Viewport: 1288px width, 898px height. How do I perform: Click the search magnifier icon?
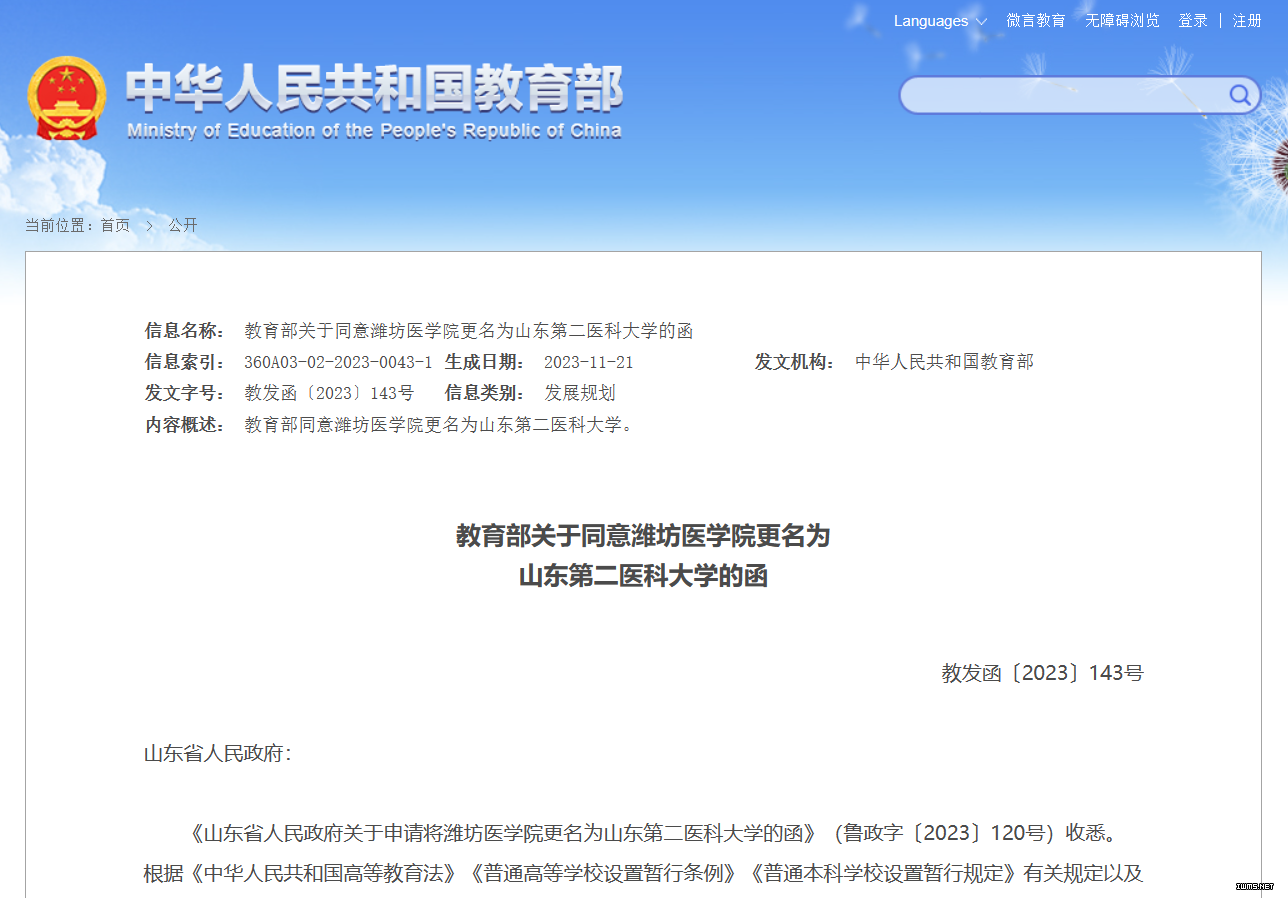[1239, 96]
